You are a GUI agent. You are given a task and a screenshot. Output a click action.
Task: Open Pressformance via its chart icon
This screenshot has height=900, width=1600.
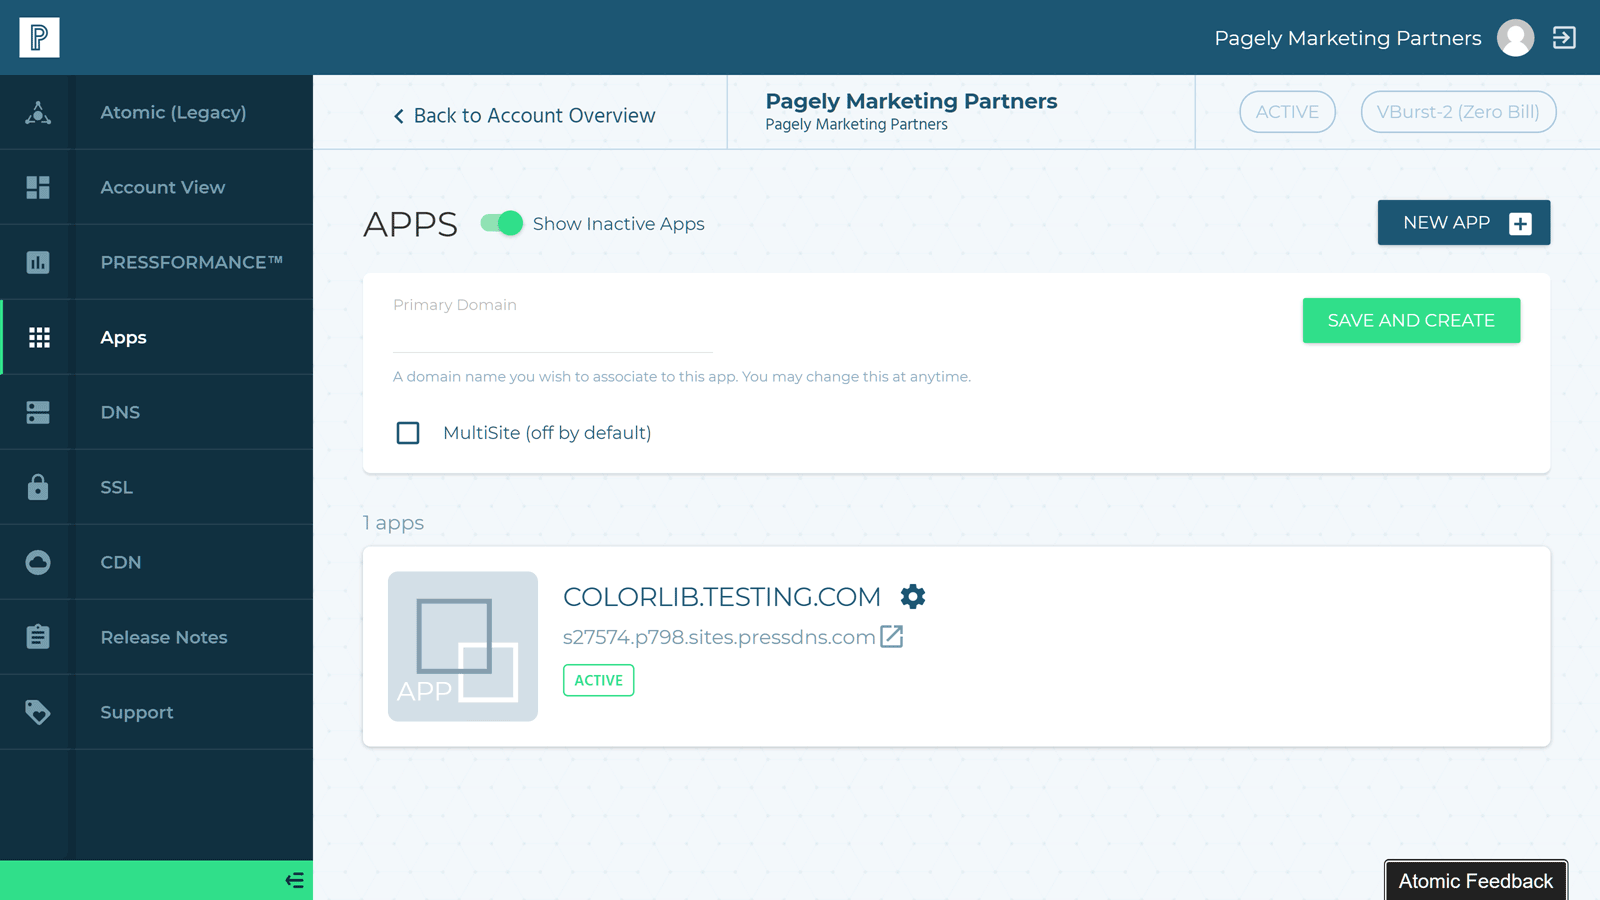[x=37, y=262]
